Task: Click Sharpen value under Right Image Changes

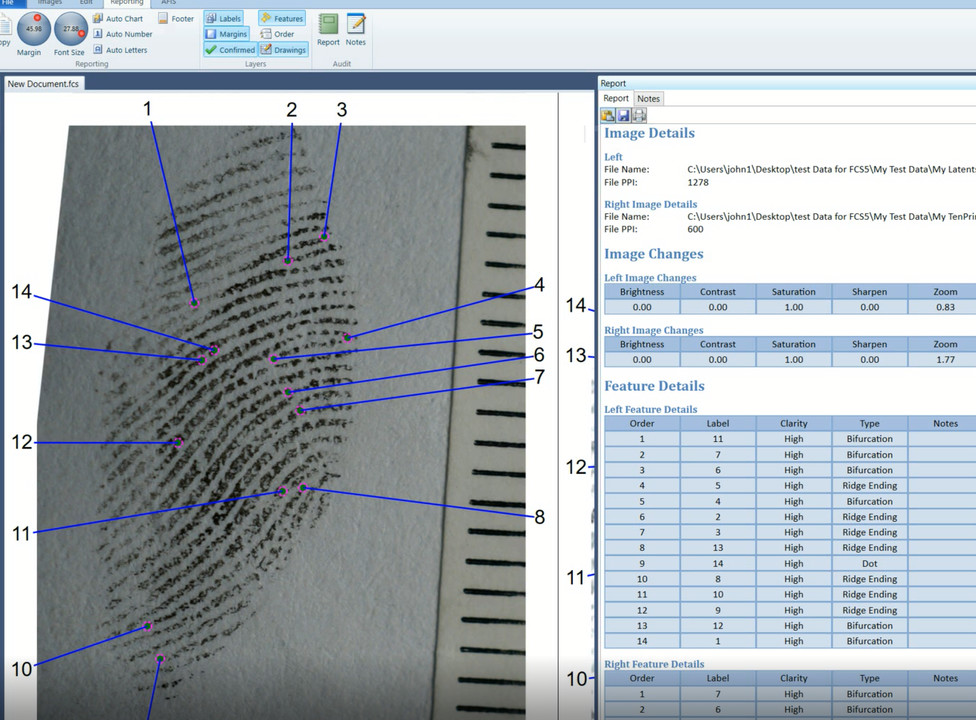Action: click(x=870, y=360)
